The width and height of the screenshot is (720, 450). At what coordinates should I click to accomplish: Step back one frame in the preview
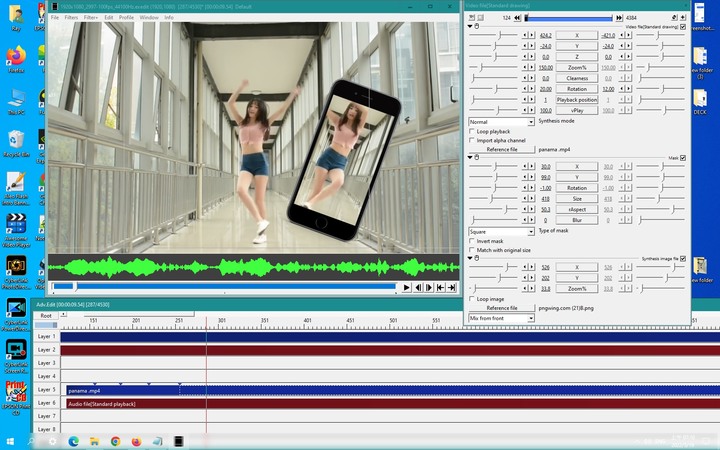418,287
